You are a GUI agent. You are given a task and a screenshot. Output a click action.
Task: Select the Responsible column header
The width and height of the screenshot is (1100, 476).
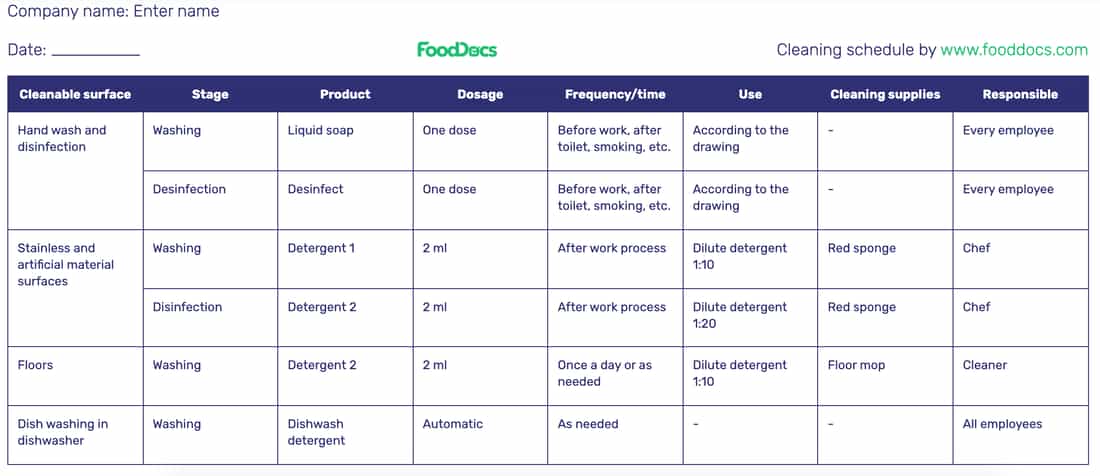coord(1021,94)
